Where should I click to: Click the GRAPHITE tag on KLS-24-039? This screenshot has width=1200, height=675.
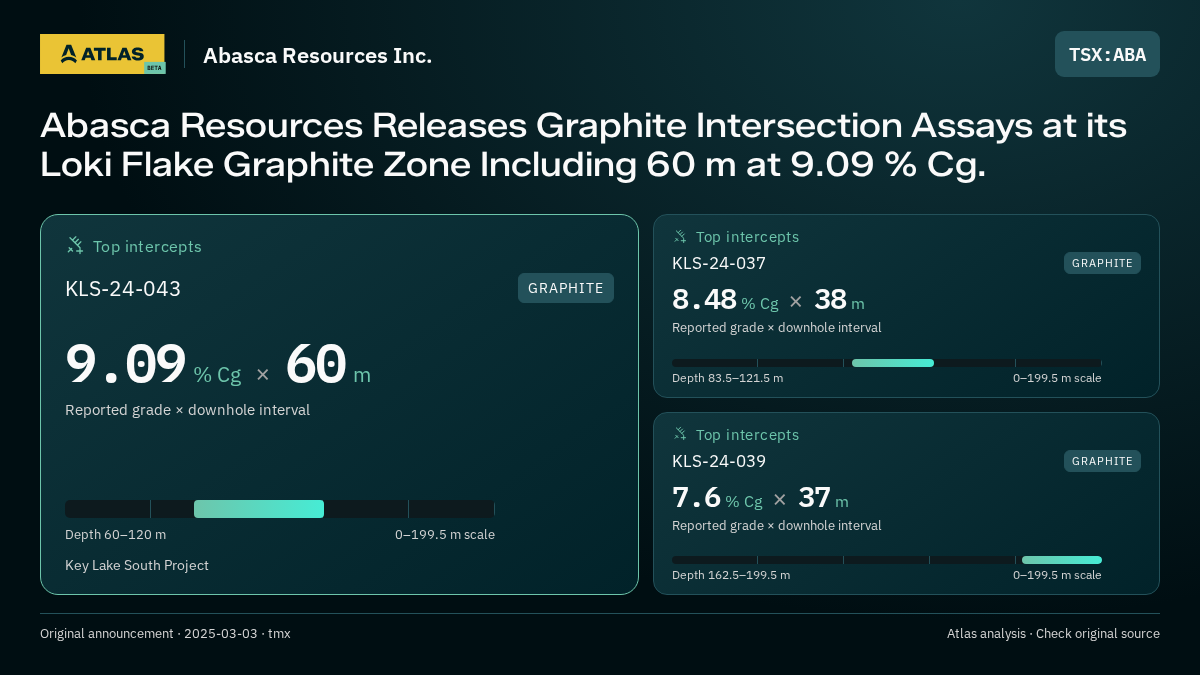pos(1102,461)
